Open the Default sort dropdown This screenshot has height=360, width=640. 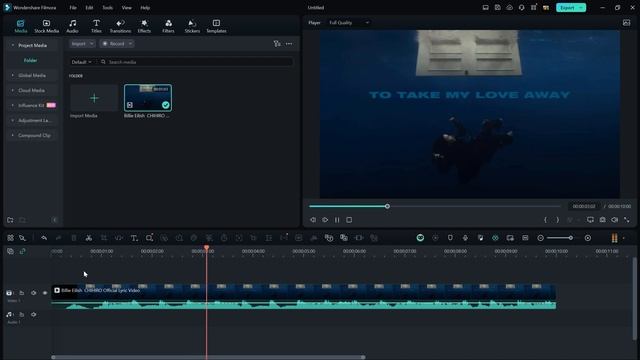[81, 62]
